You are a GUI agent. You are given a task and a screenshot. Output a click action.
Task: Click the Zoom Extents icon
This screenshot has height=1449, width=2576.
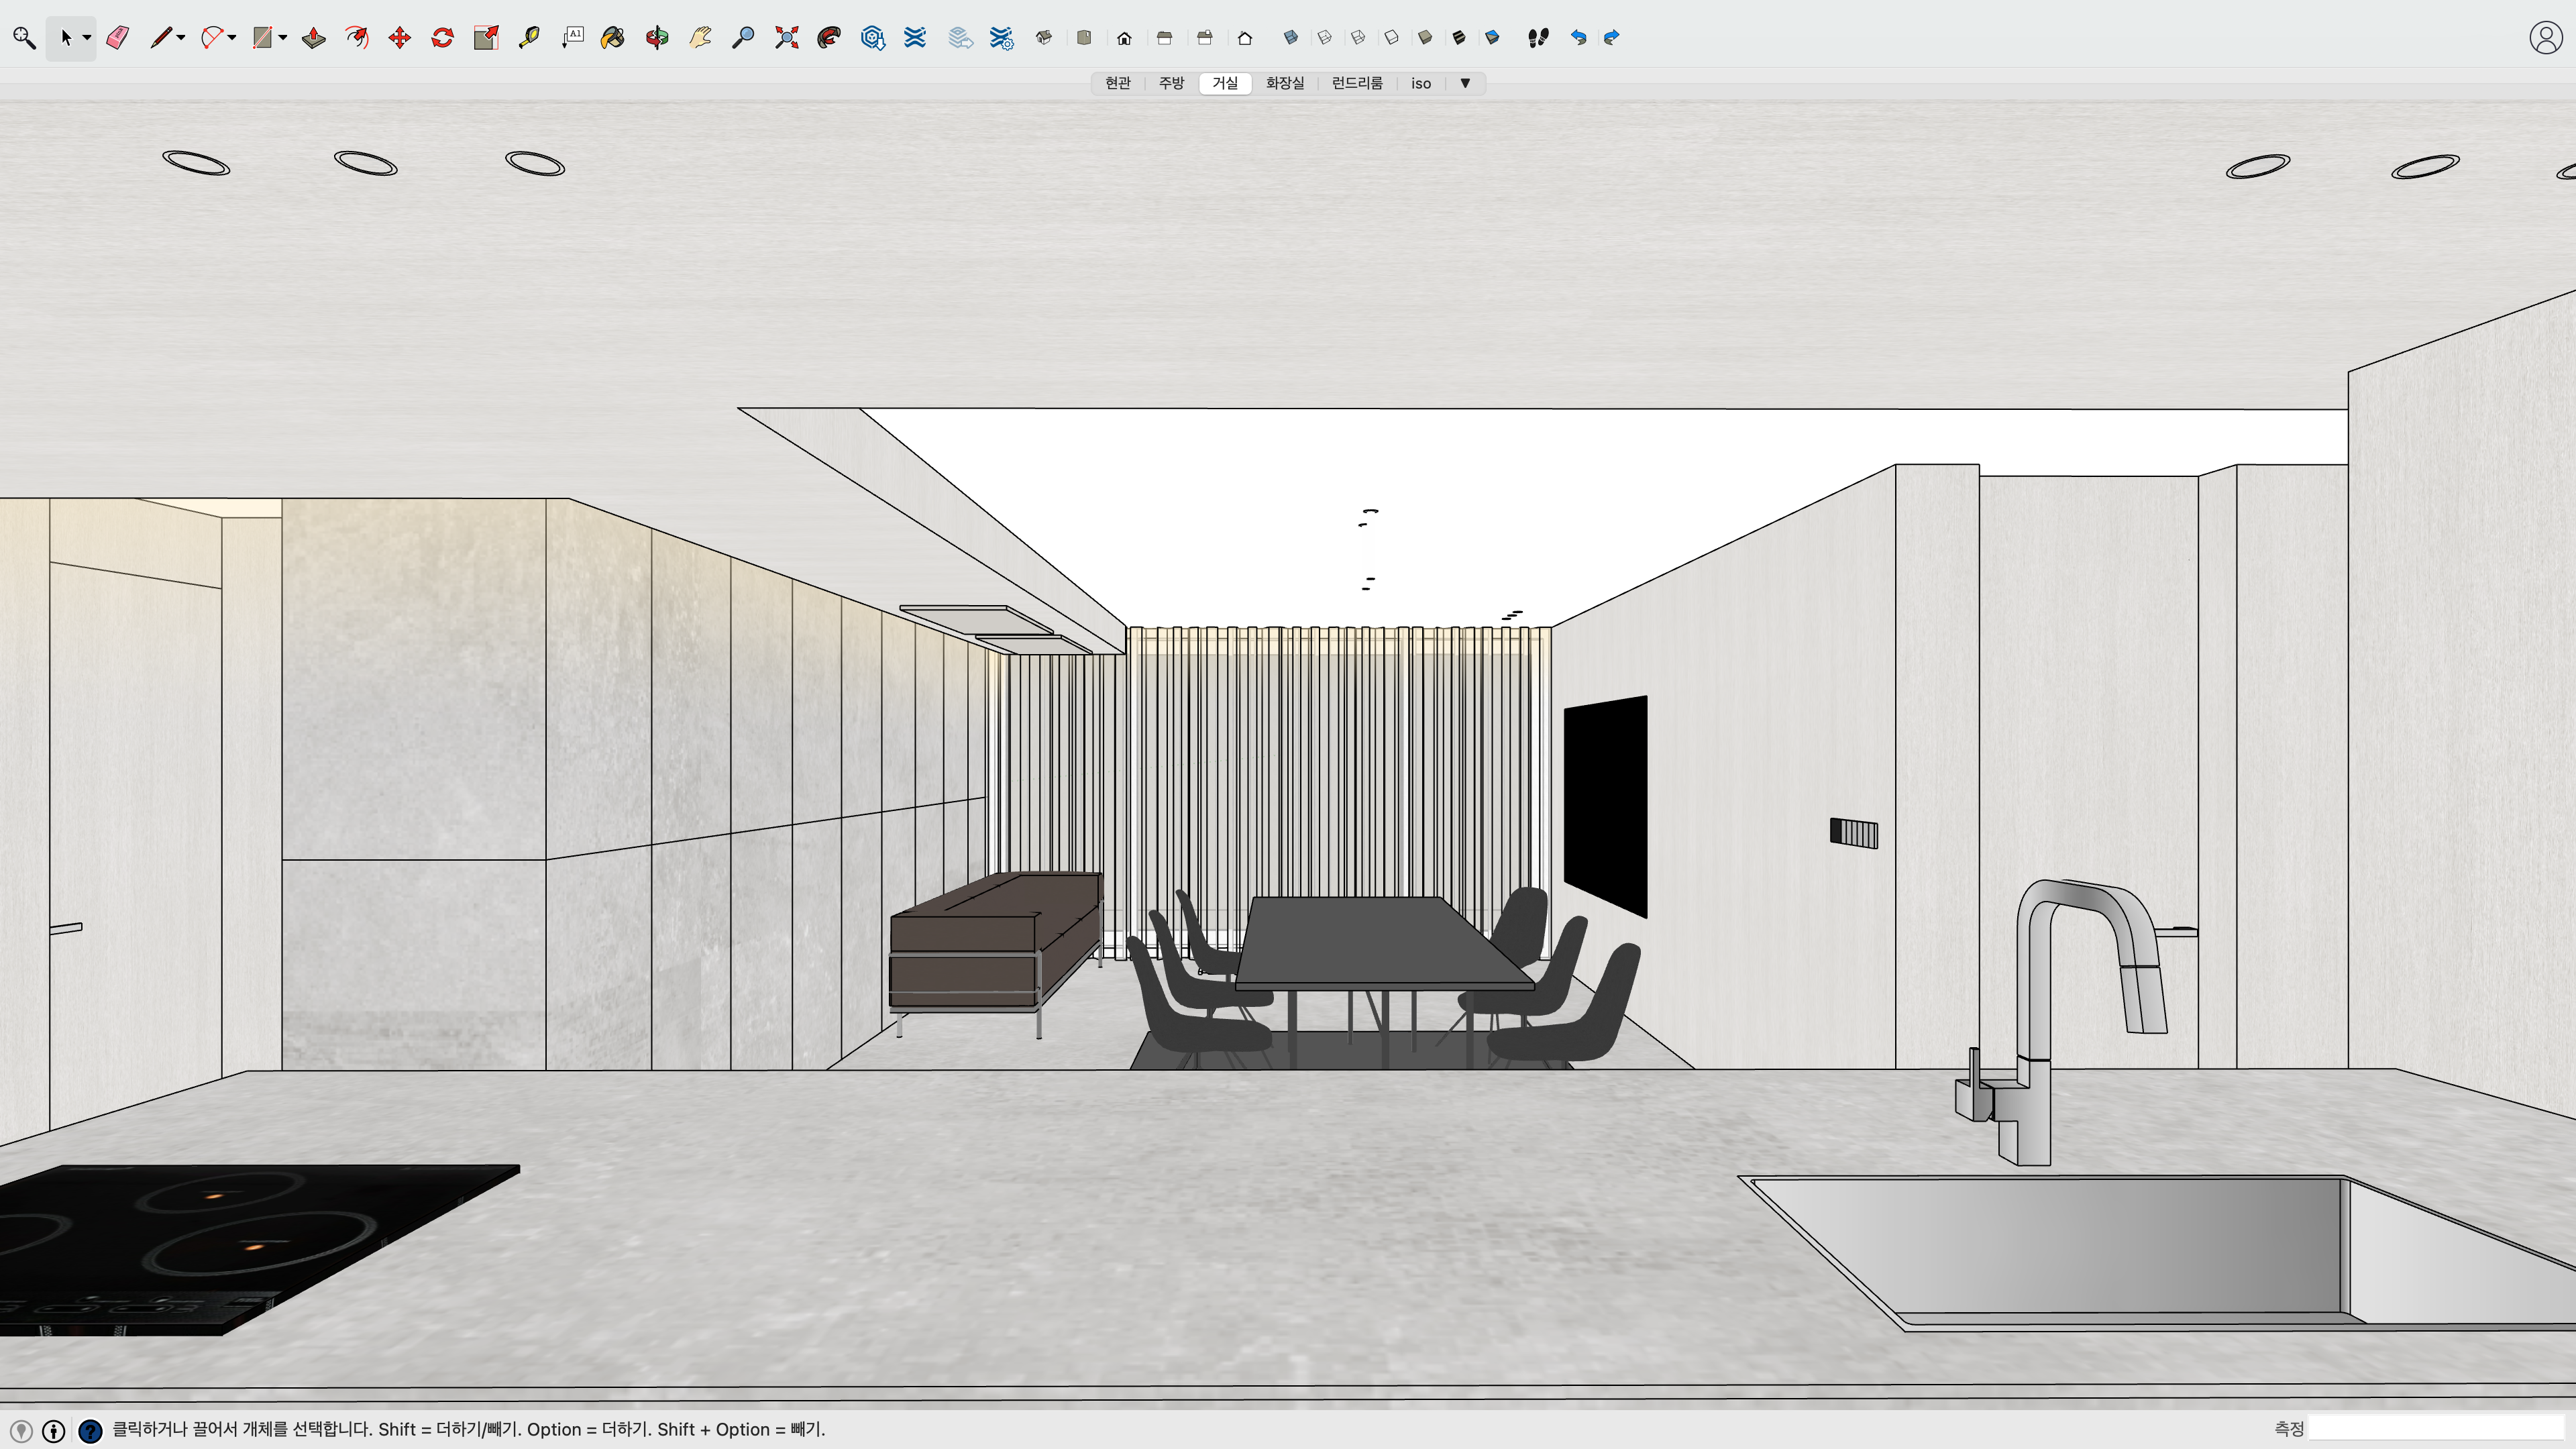point(787,38)
